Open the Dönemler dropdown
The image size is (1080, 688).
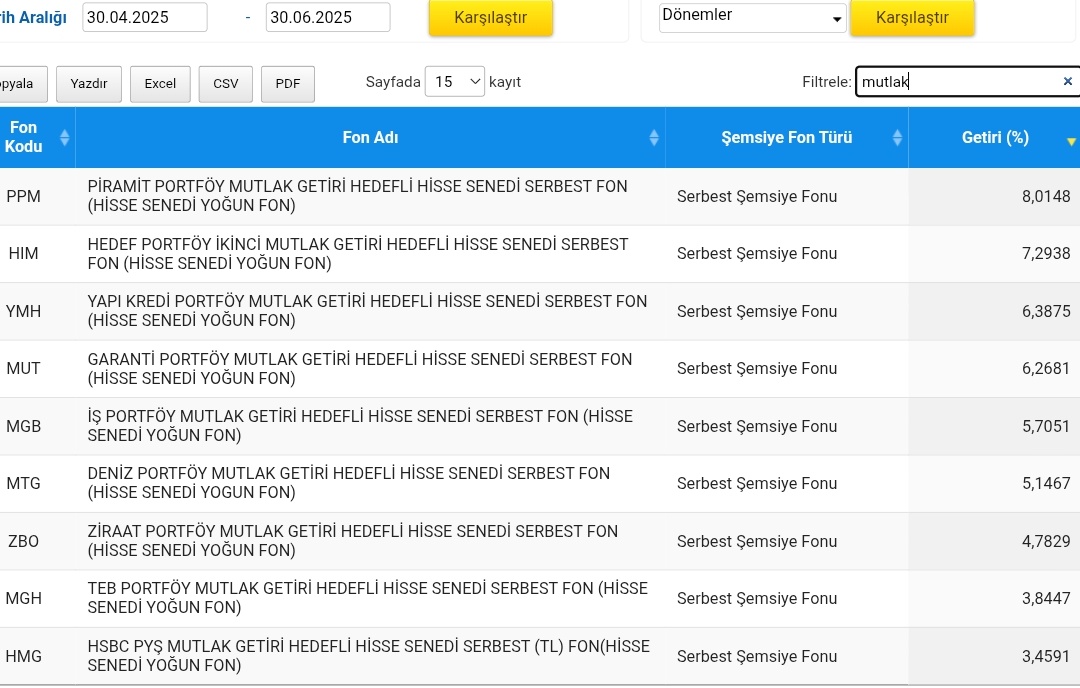pos(752,17)
